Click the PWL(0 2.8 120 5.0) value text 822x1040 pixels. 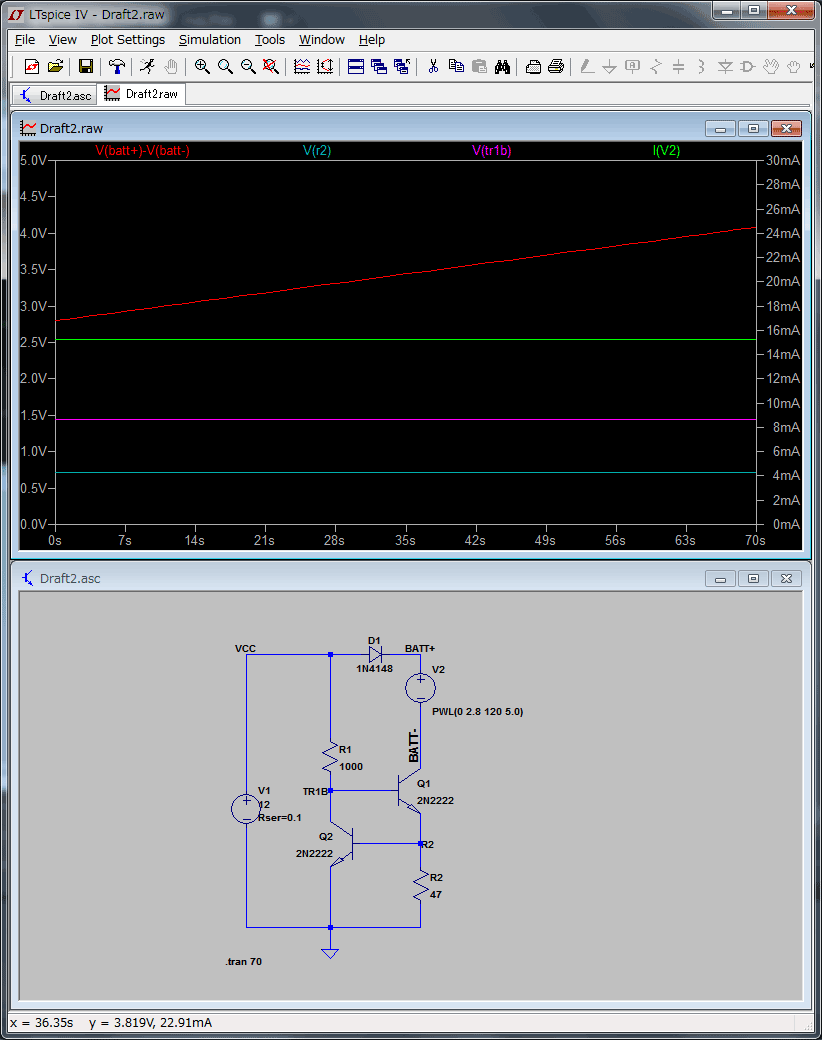pos(478,712)
